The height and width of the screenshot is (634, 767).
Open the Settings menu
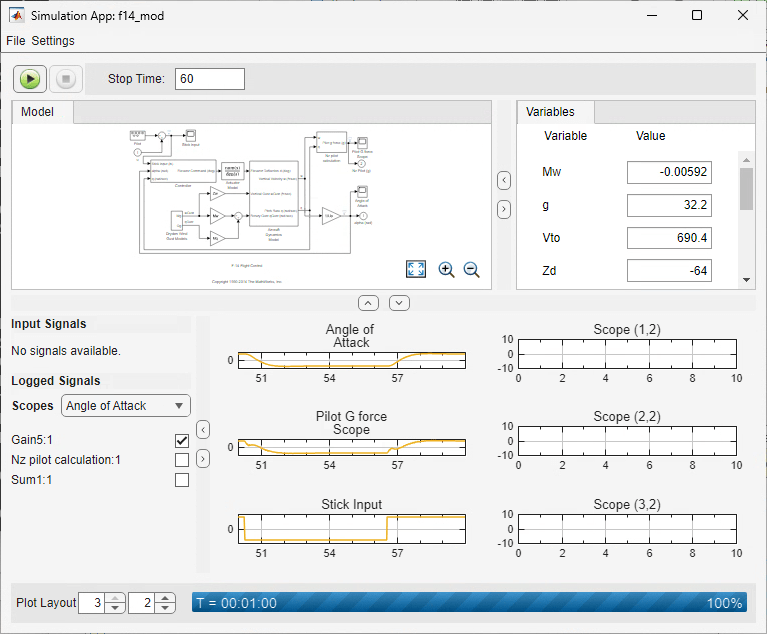pos(53,41)
